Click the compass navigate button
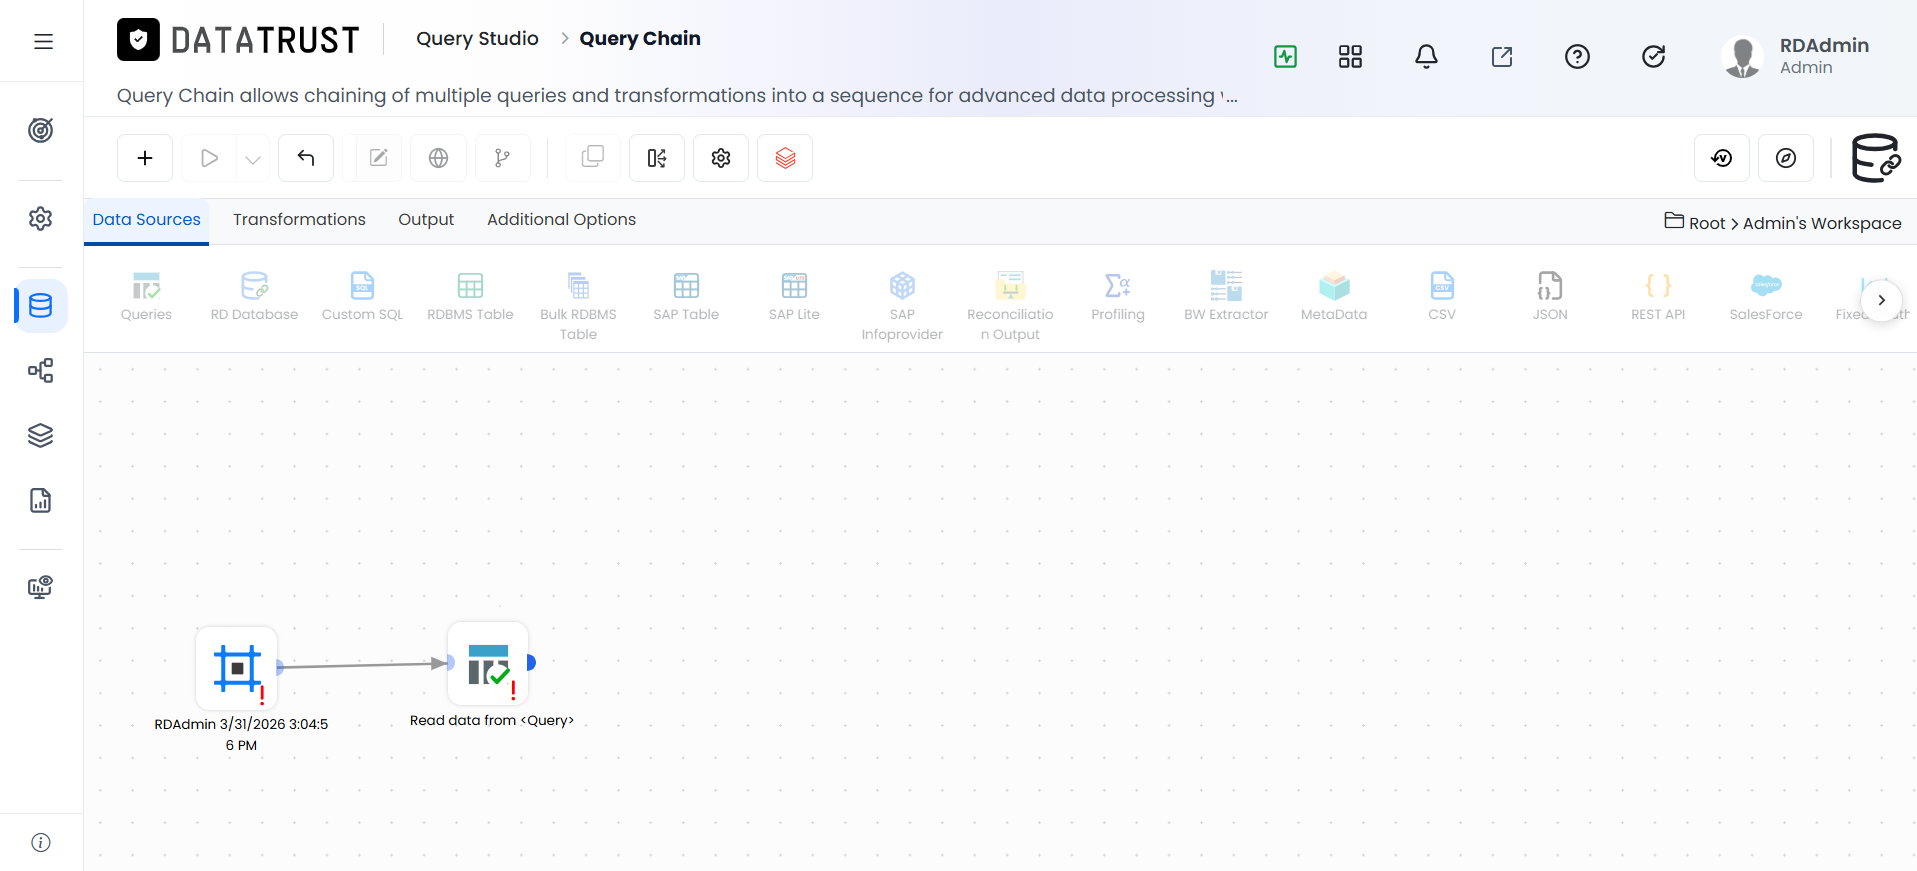 (1786, 158)
